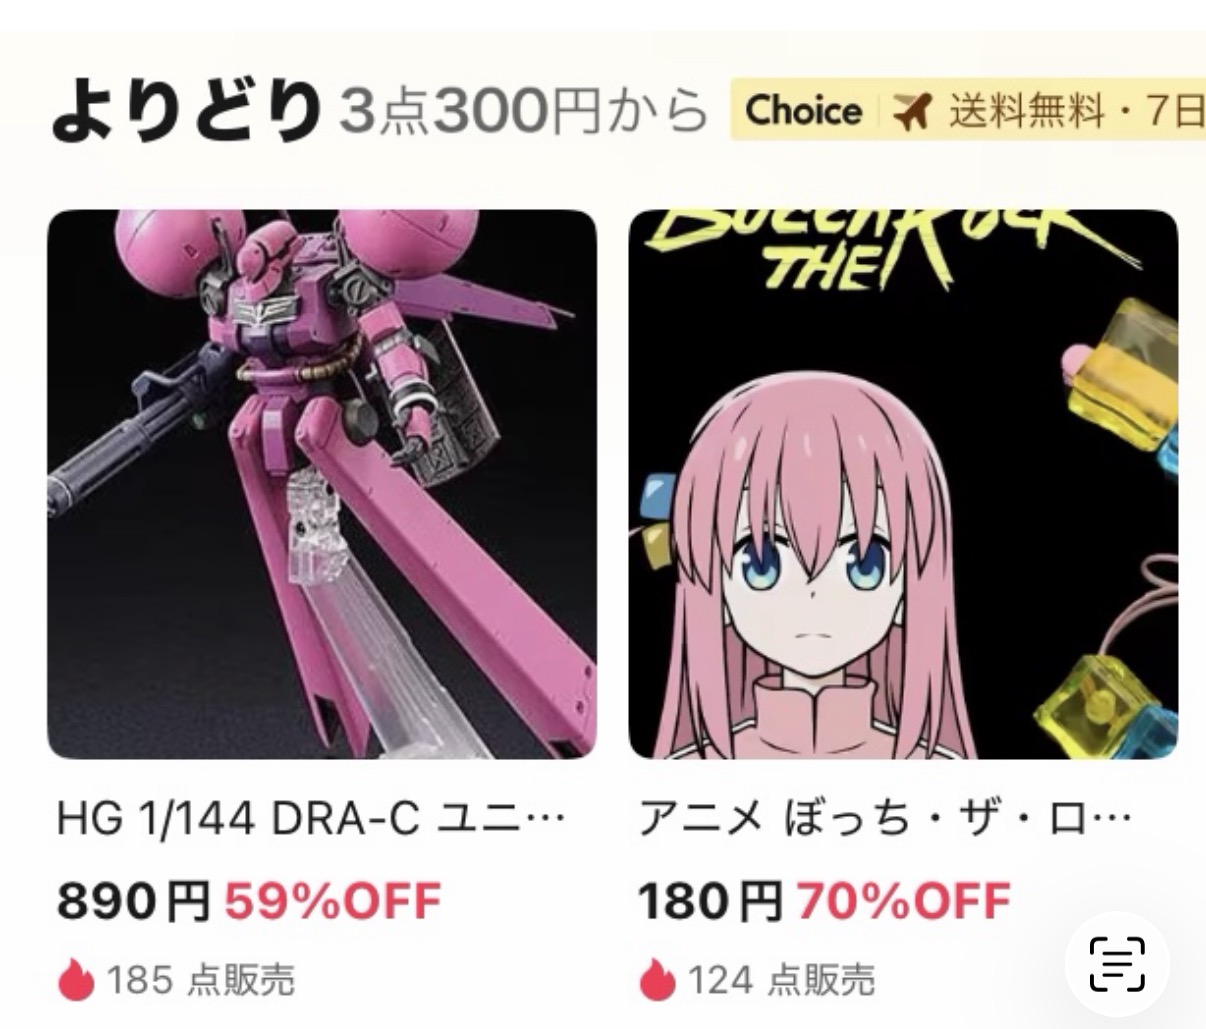
Task: Tap the Choice badge label
Action: (x=804, y=110)
